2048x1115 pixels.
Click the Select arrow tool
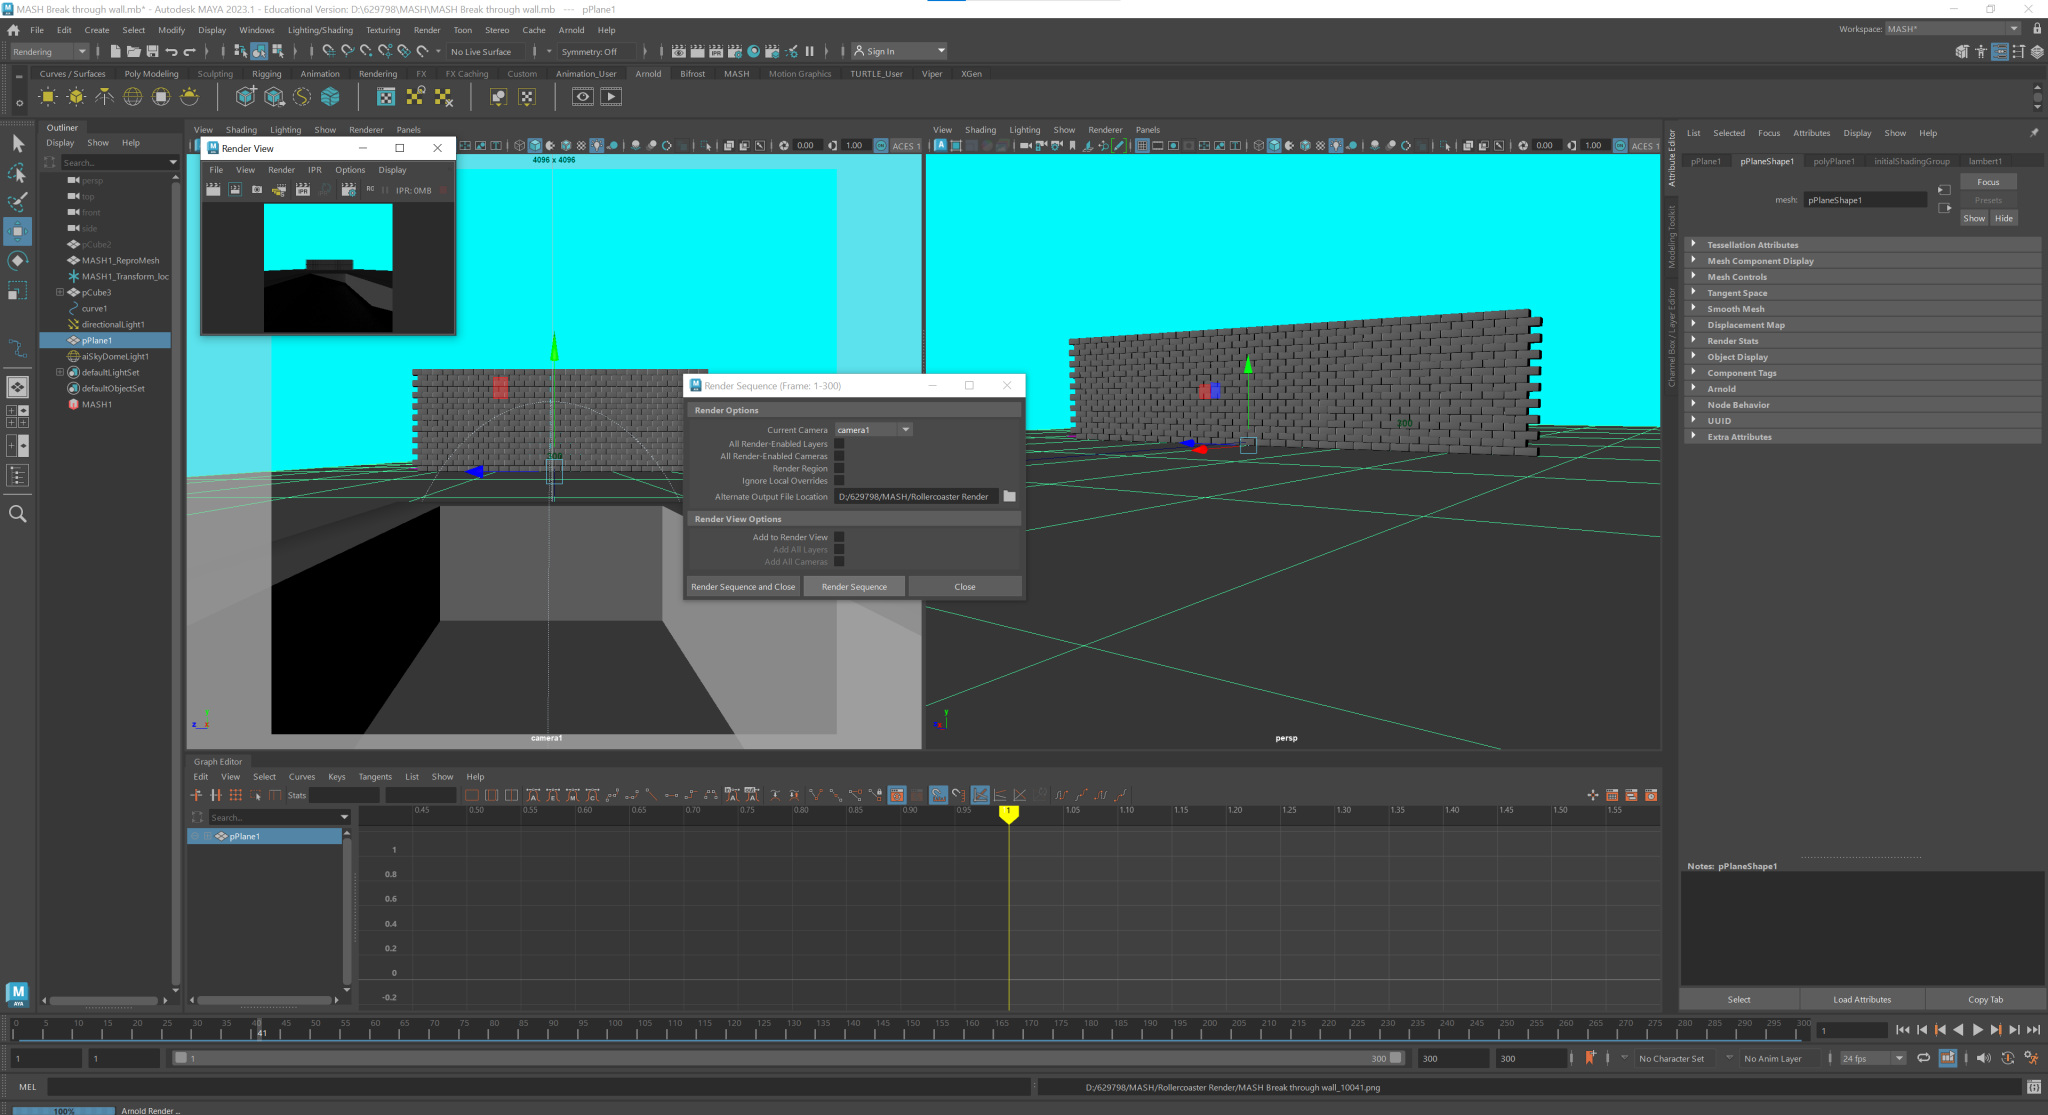click(x=17, y=144)
